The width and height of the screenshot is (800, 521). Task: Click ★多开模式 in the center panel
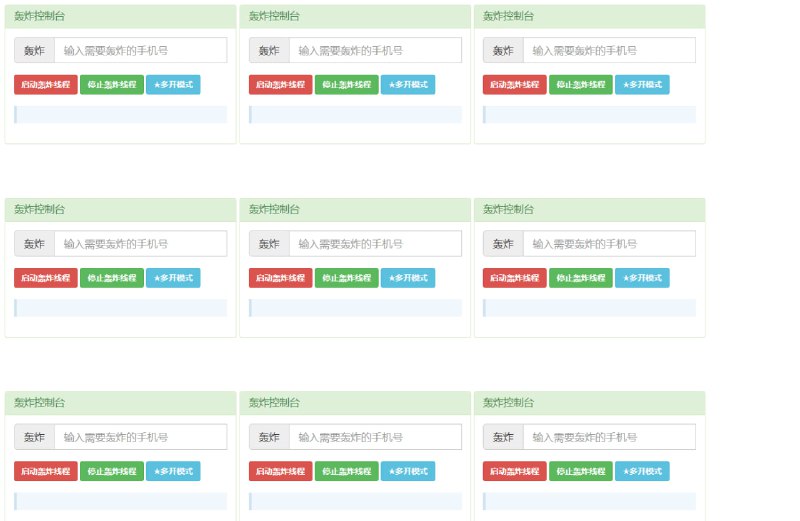point(408,278)
